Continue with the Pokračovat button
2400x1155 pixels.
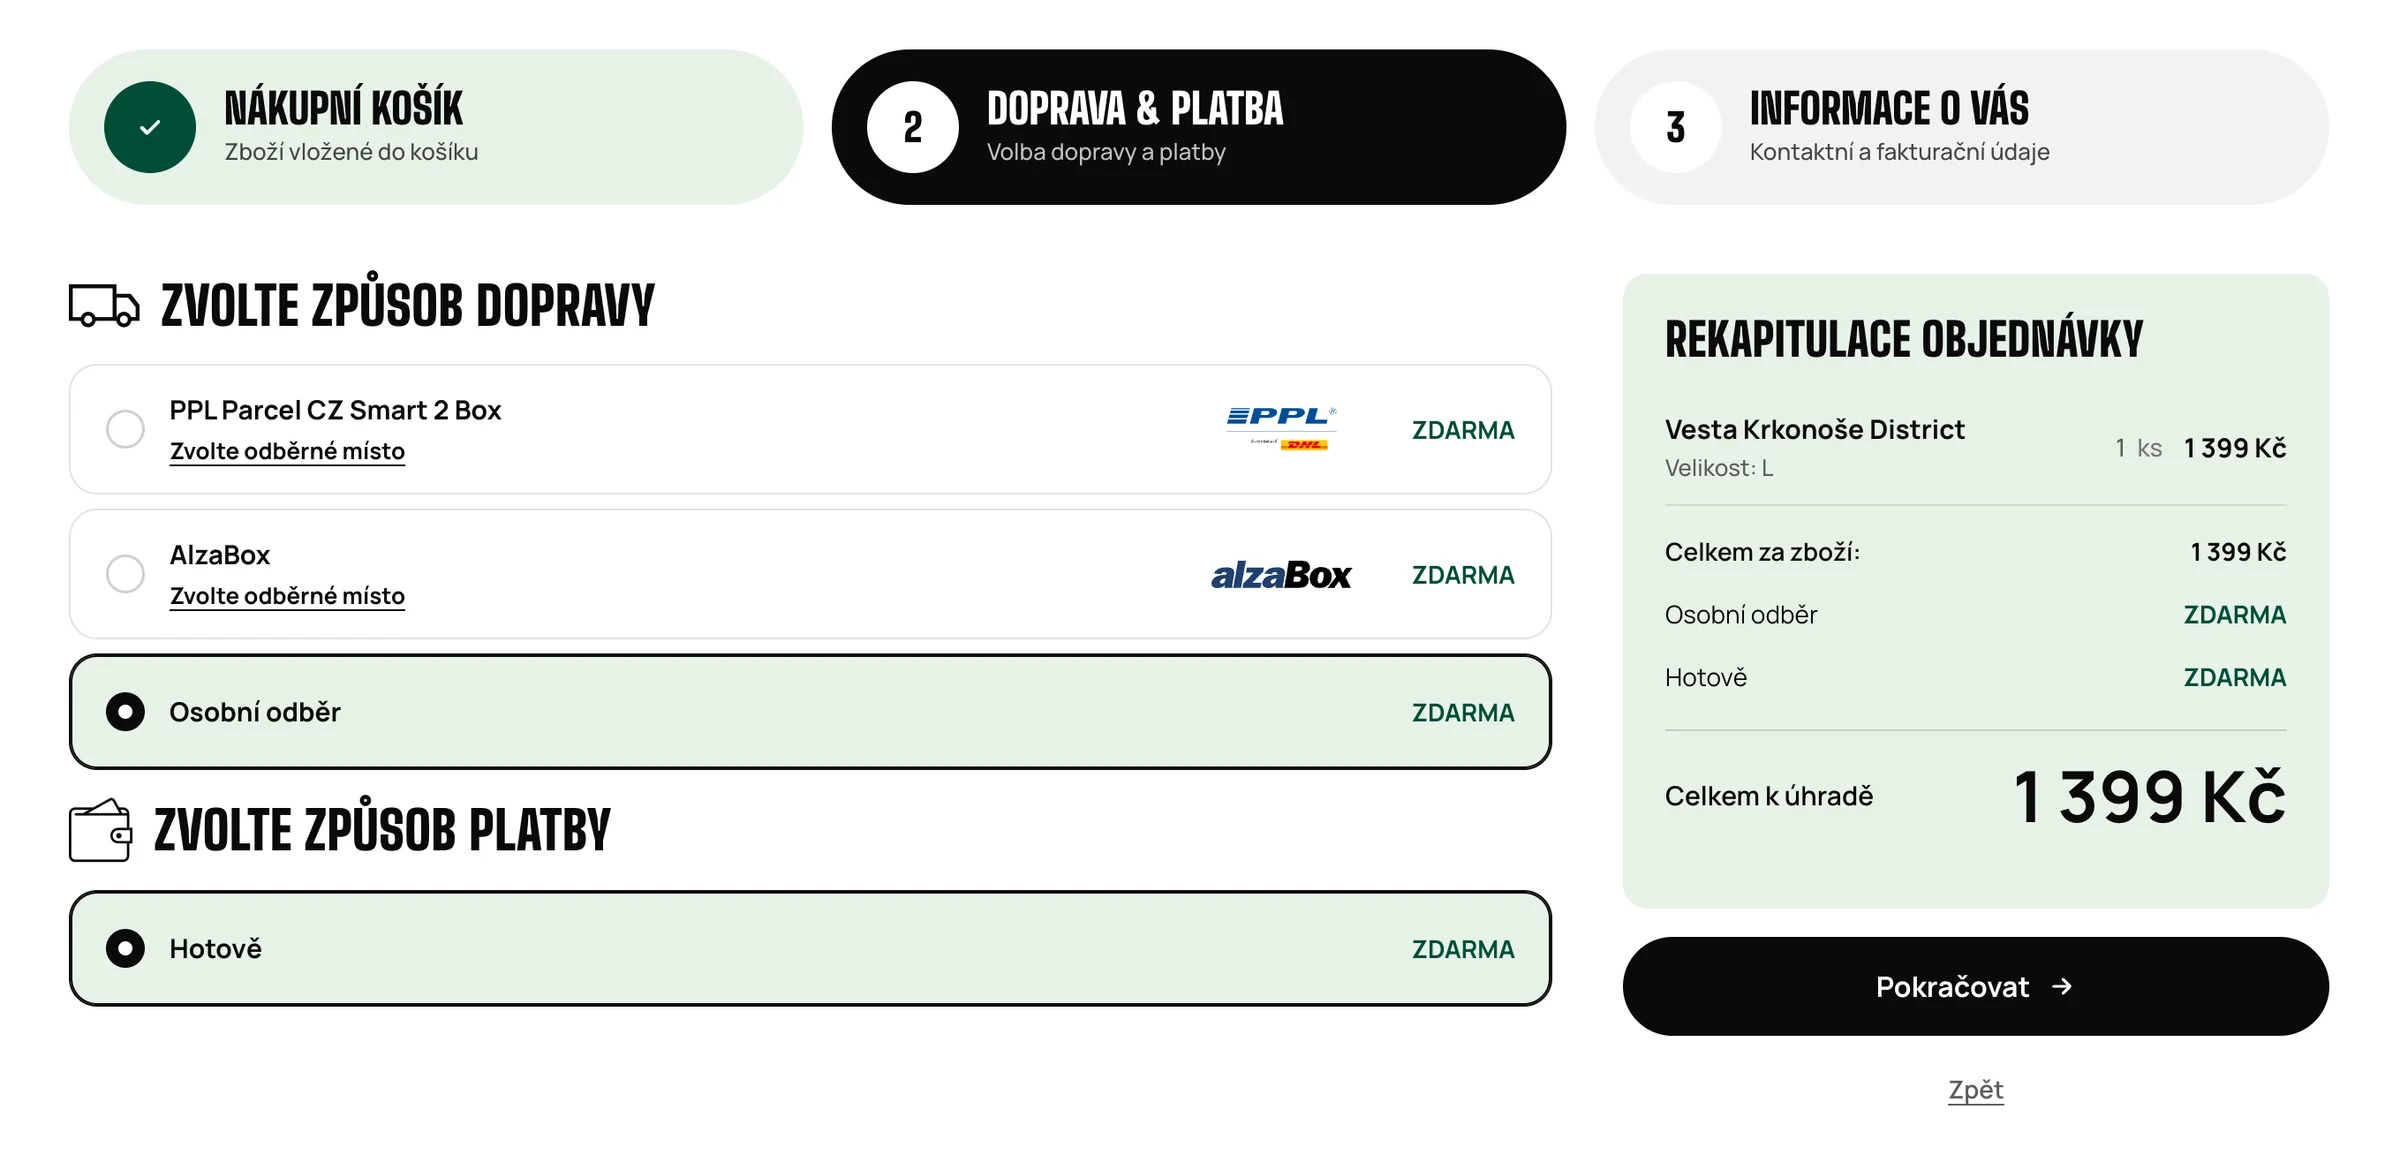(x=1975, y=986)
